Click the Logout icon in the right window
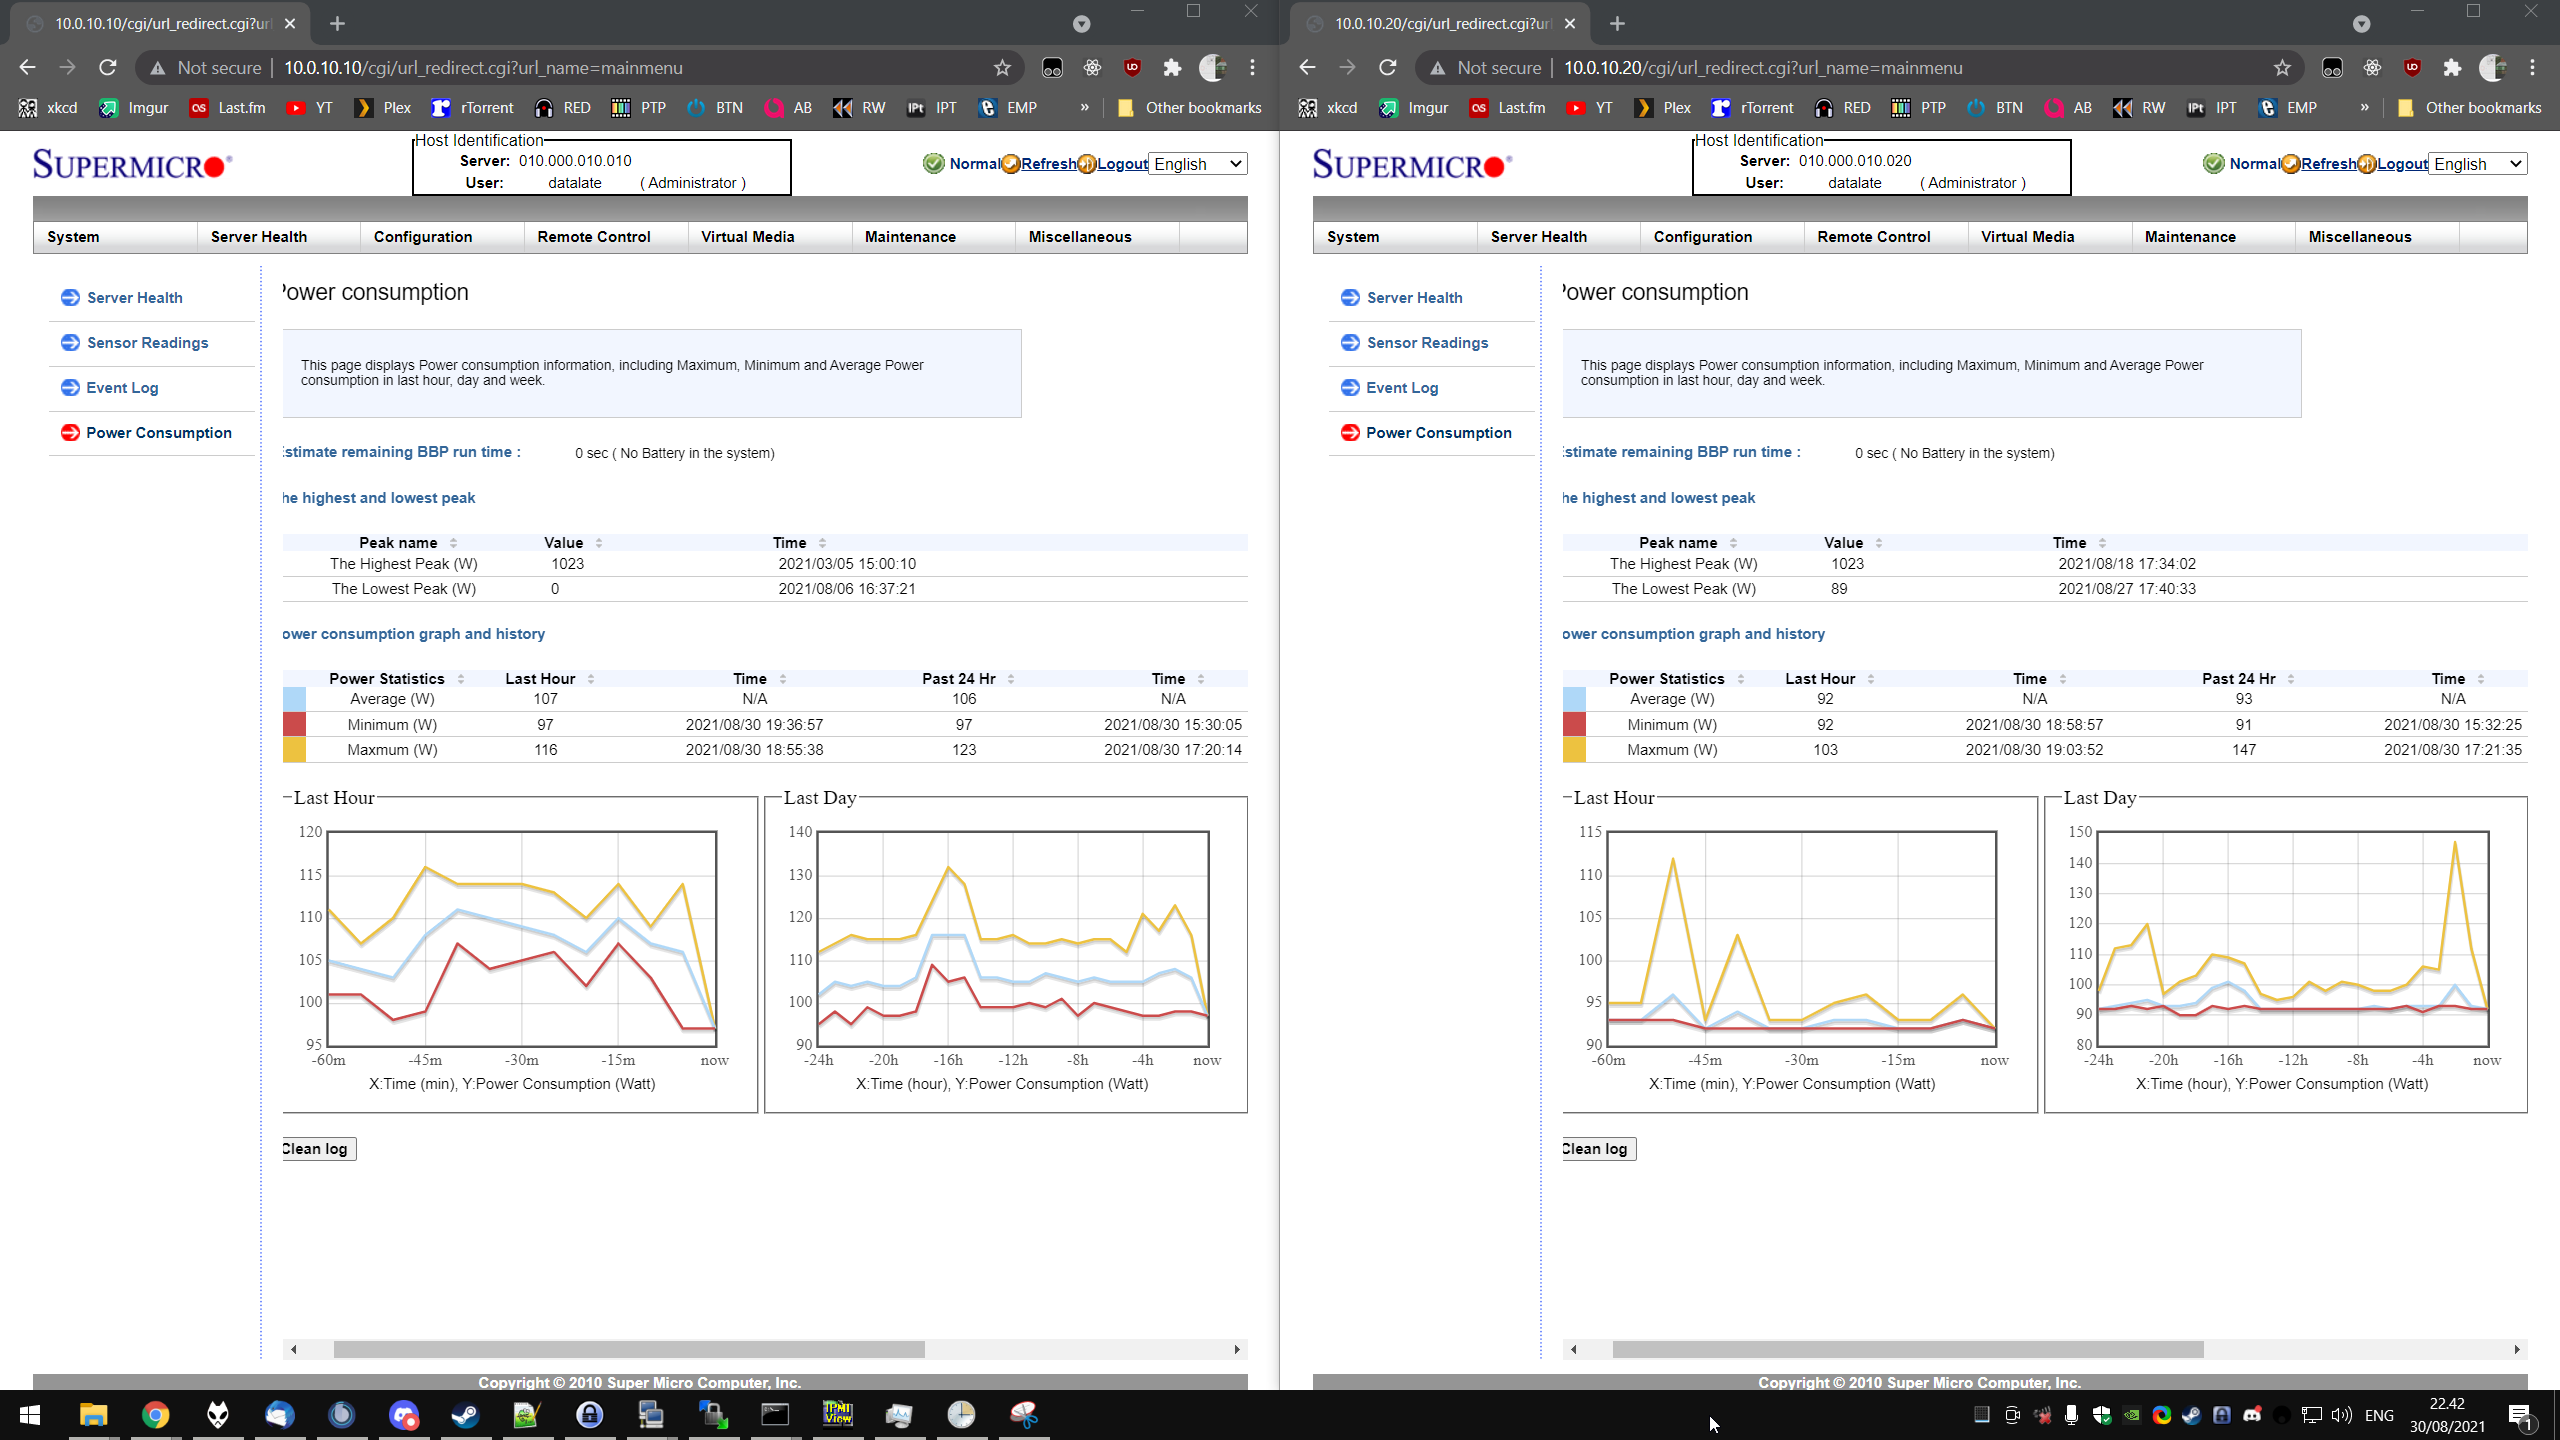The width and height of the screenshot is (2560, 1440). click(2367, 164)
